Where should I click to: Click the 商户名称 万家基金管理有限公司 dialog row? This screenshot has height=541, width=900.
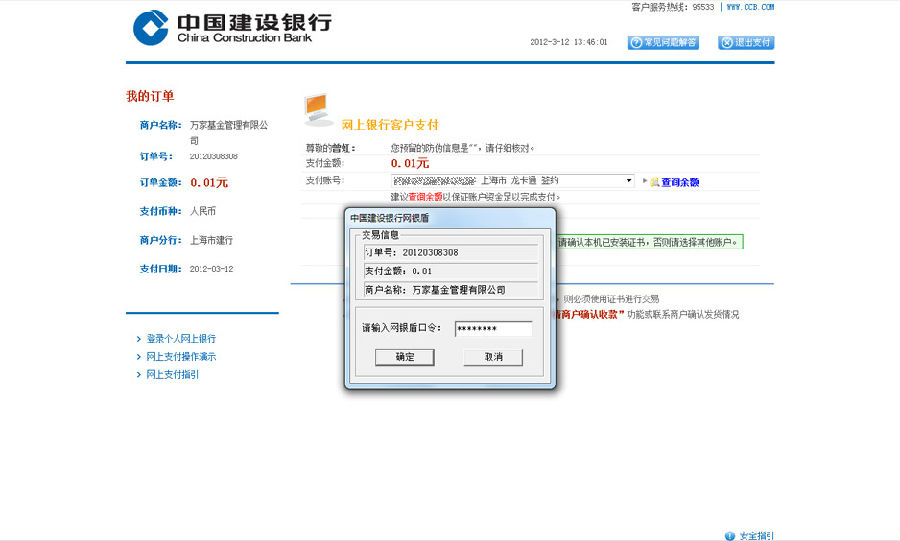(451, 290)
